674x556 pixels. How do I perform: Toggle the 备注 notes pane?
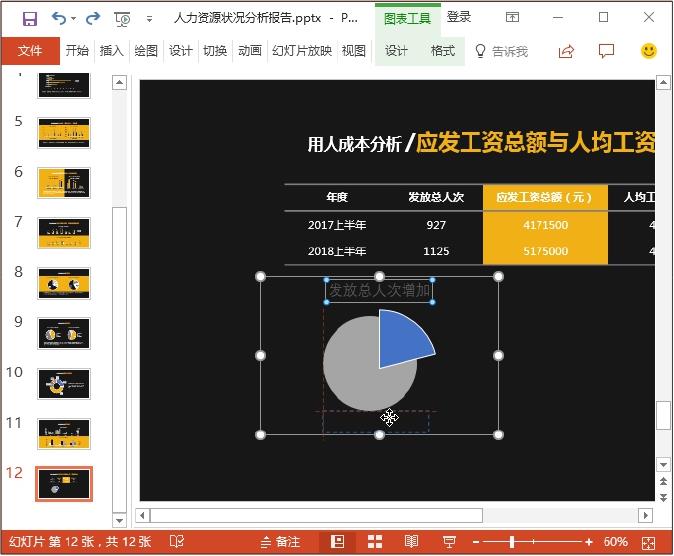[280, 541]
